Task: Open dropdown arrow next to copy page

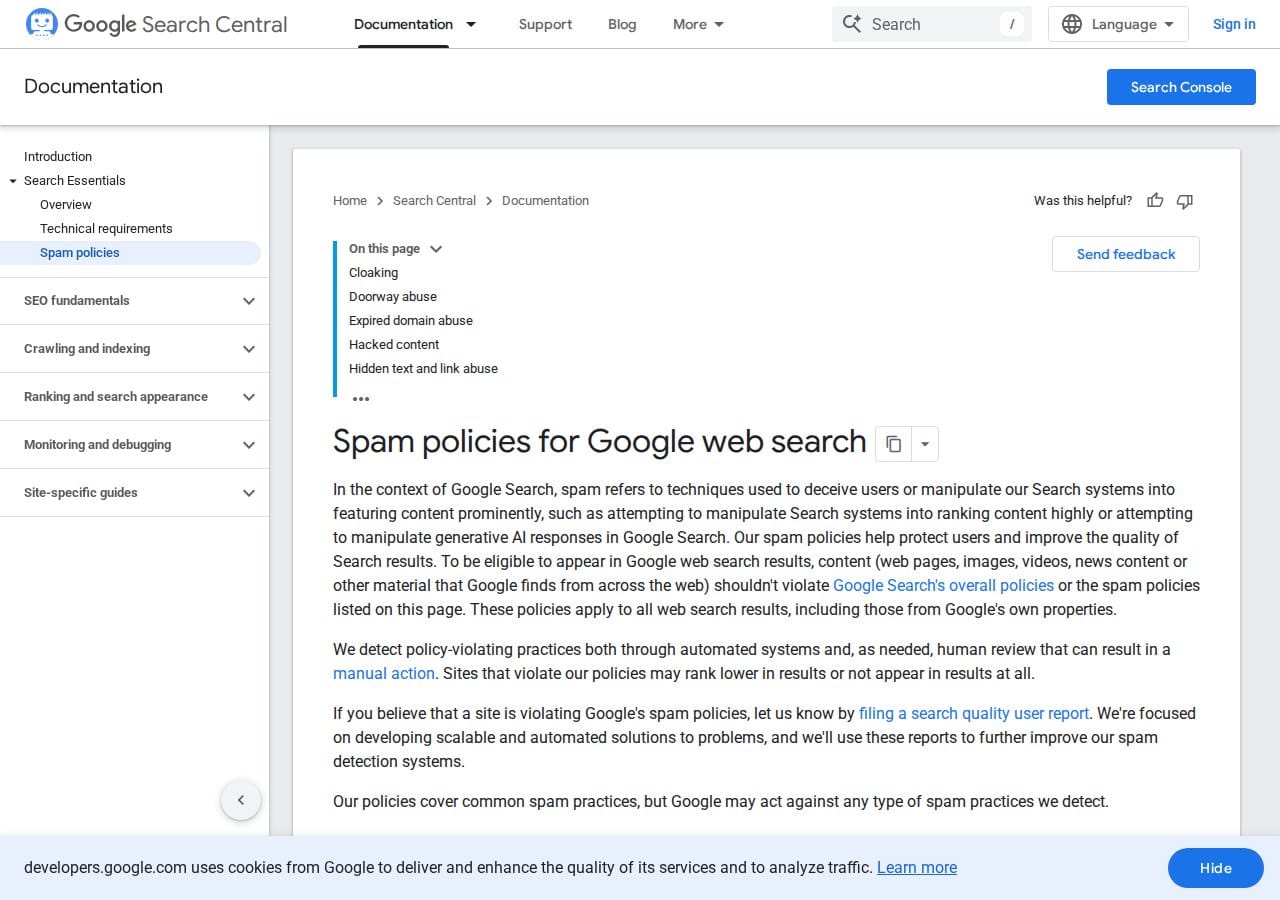Action: click(x=925, y=444)
